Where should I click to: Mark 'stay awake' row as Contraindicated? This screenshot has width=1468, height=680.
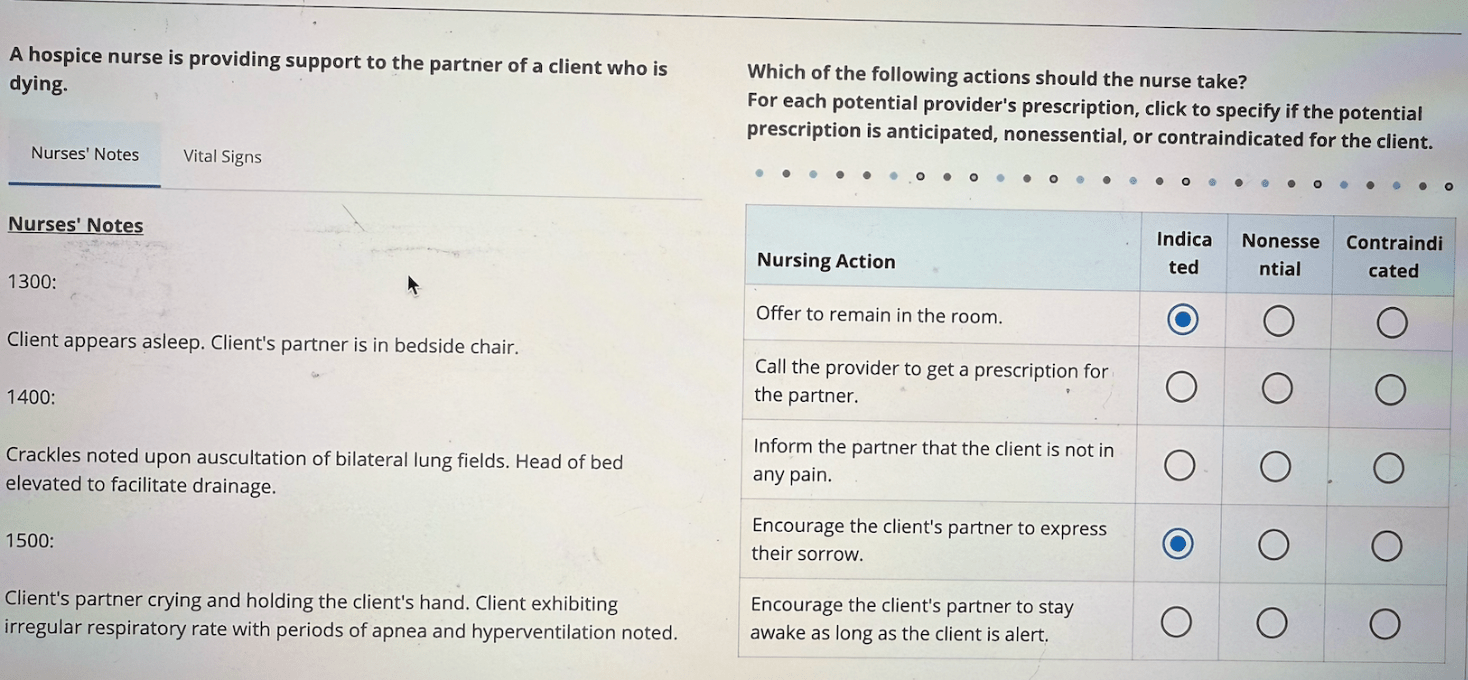pyautogui.click(x=1385, y=625)
